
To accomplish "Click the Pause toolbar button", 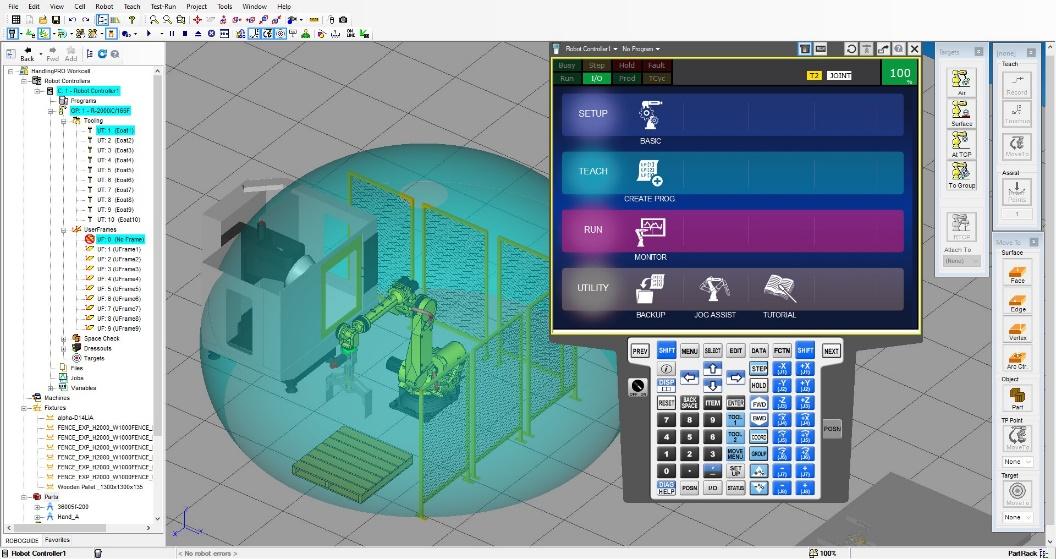I will 172,33.
